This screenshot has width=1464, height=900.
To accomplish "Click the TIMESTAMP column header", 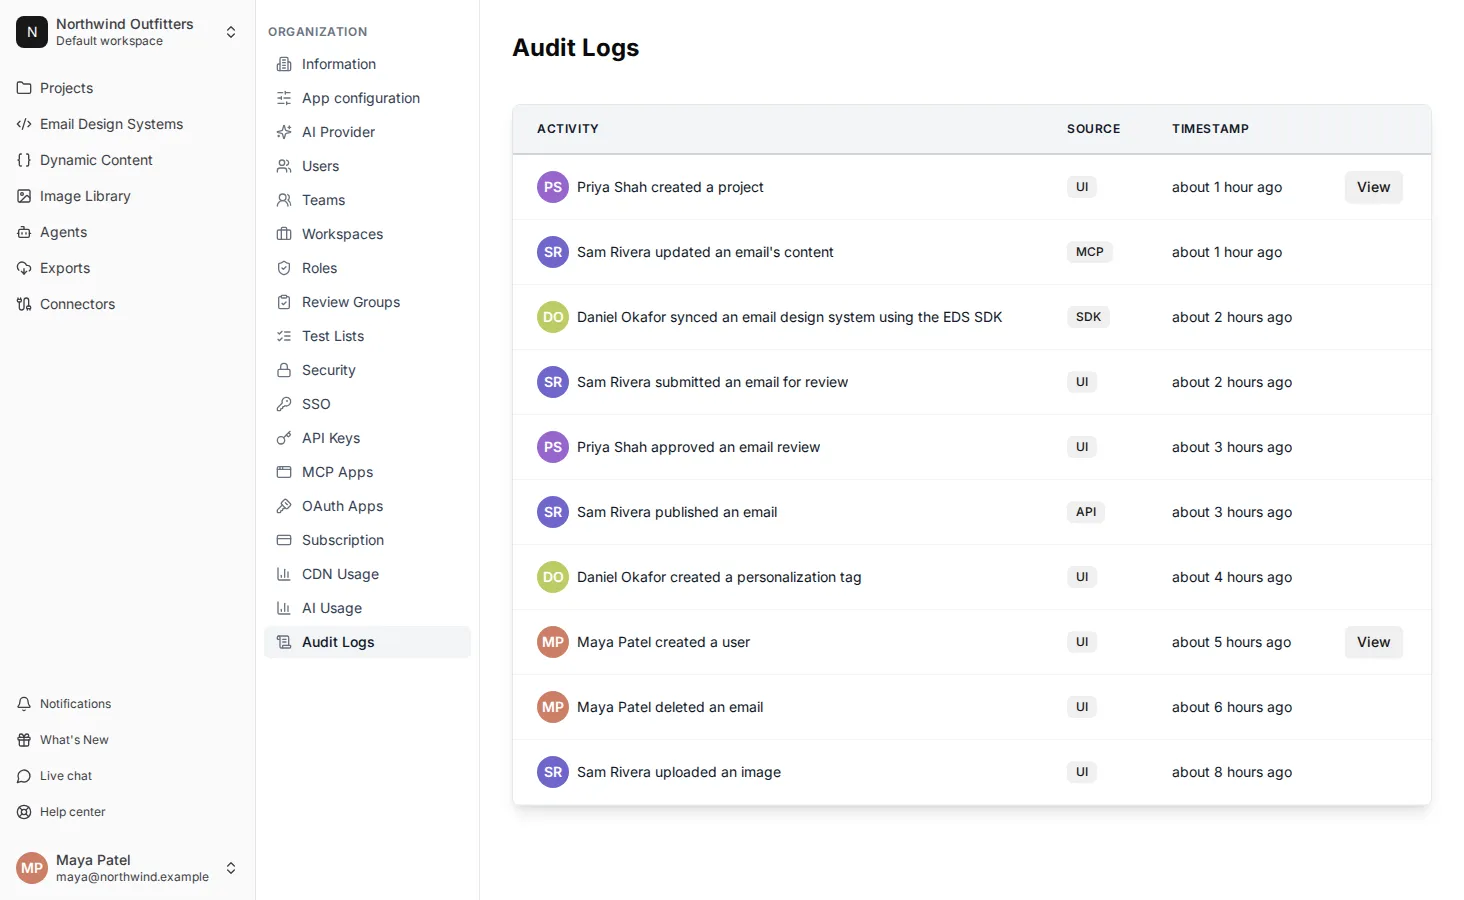I will point(1210,129).
